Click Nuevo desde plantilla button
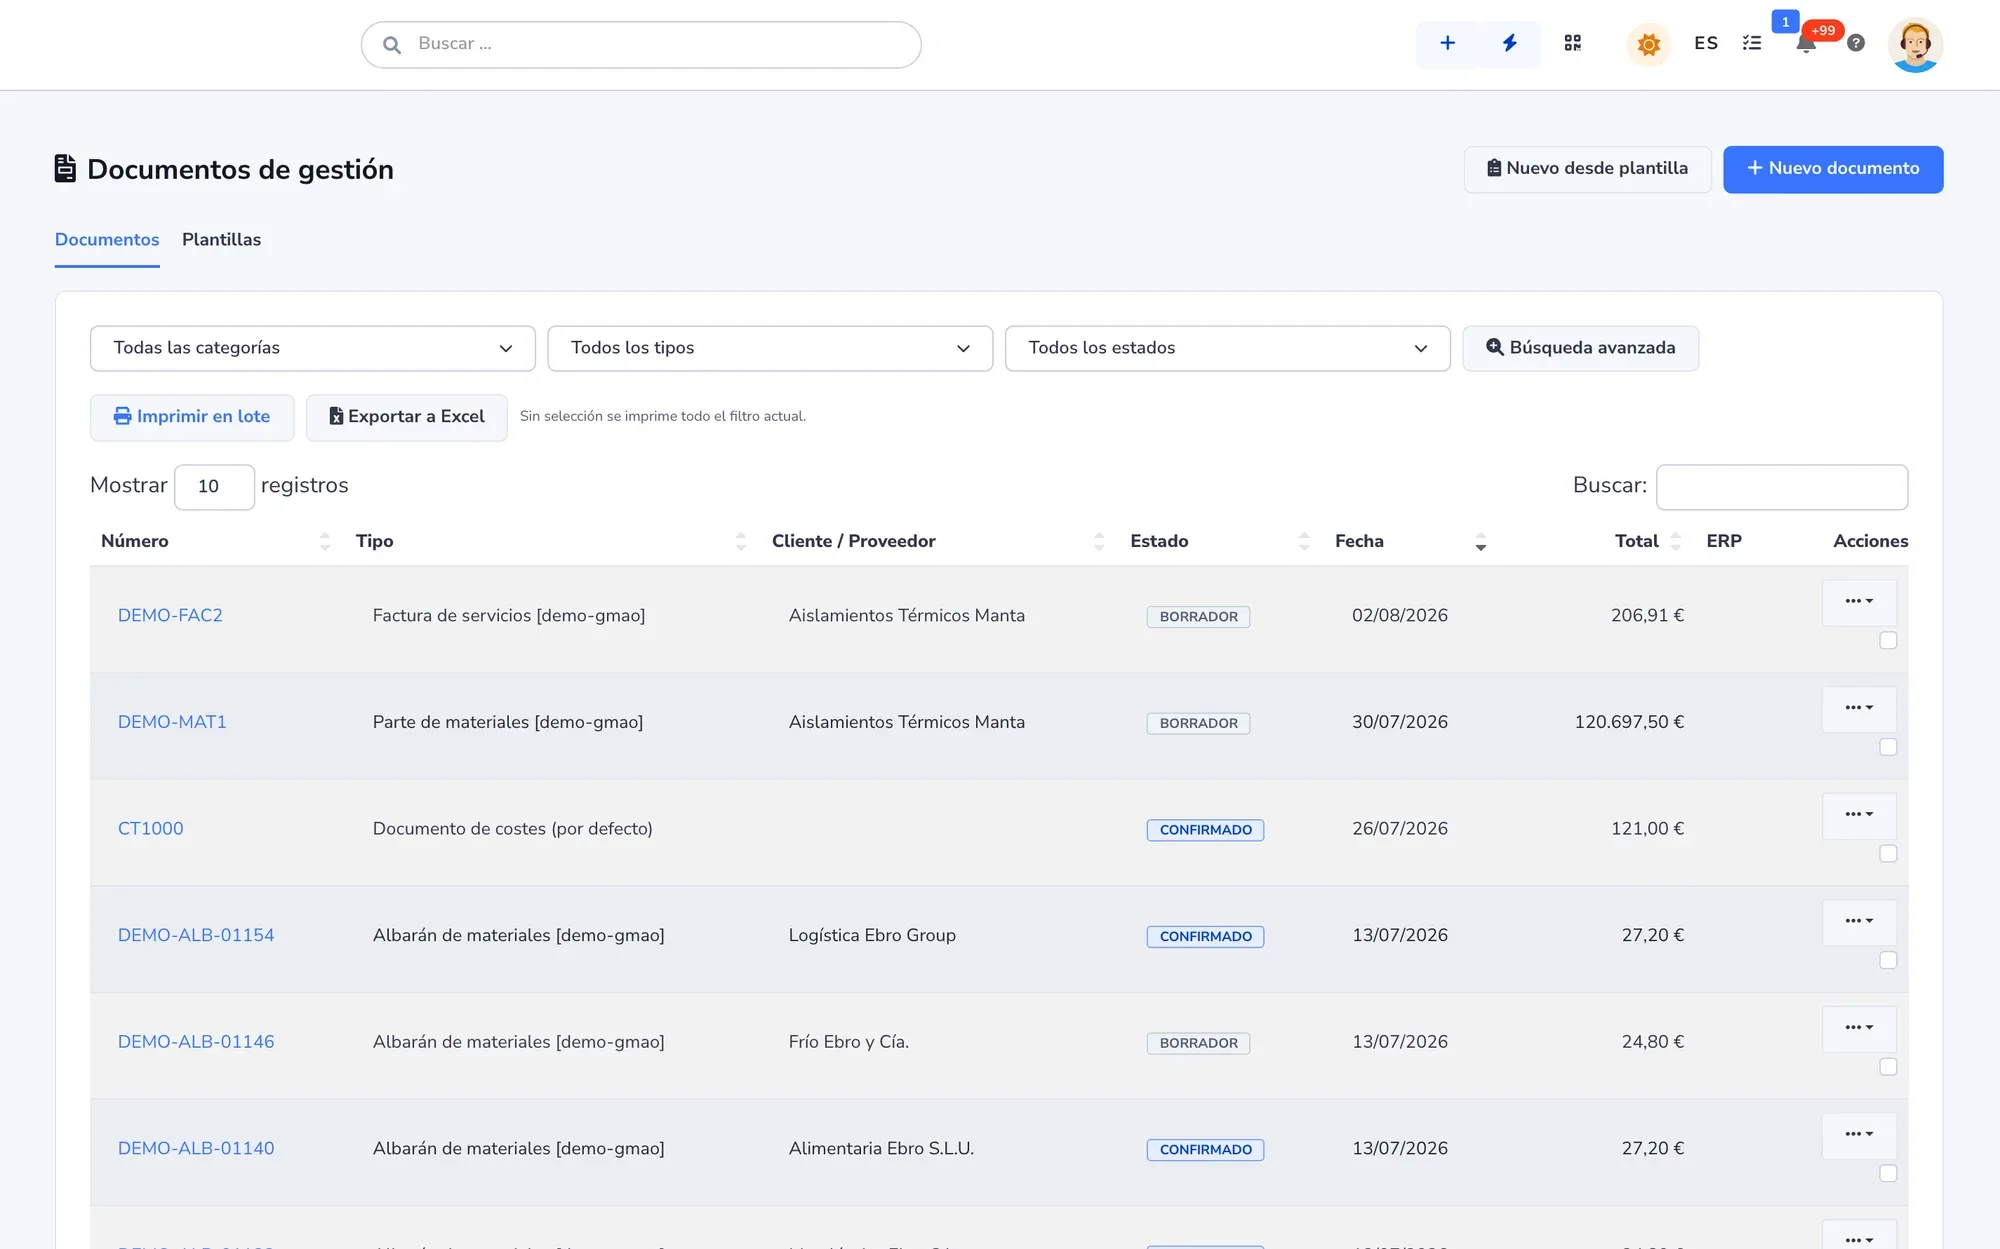This screenshot has width=2000, height=1249. [1587, 169]
